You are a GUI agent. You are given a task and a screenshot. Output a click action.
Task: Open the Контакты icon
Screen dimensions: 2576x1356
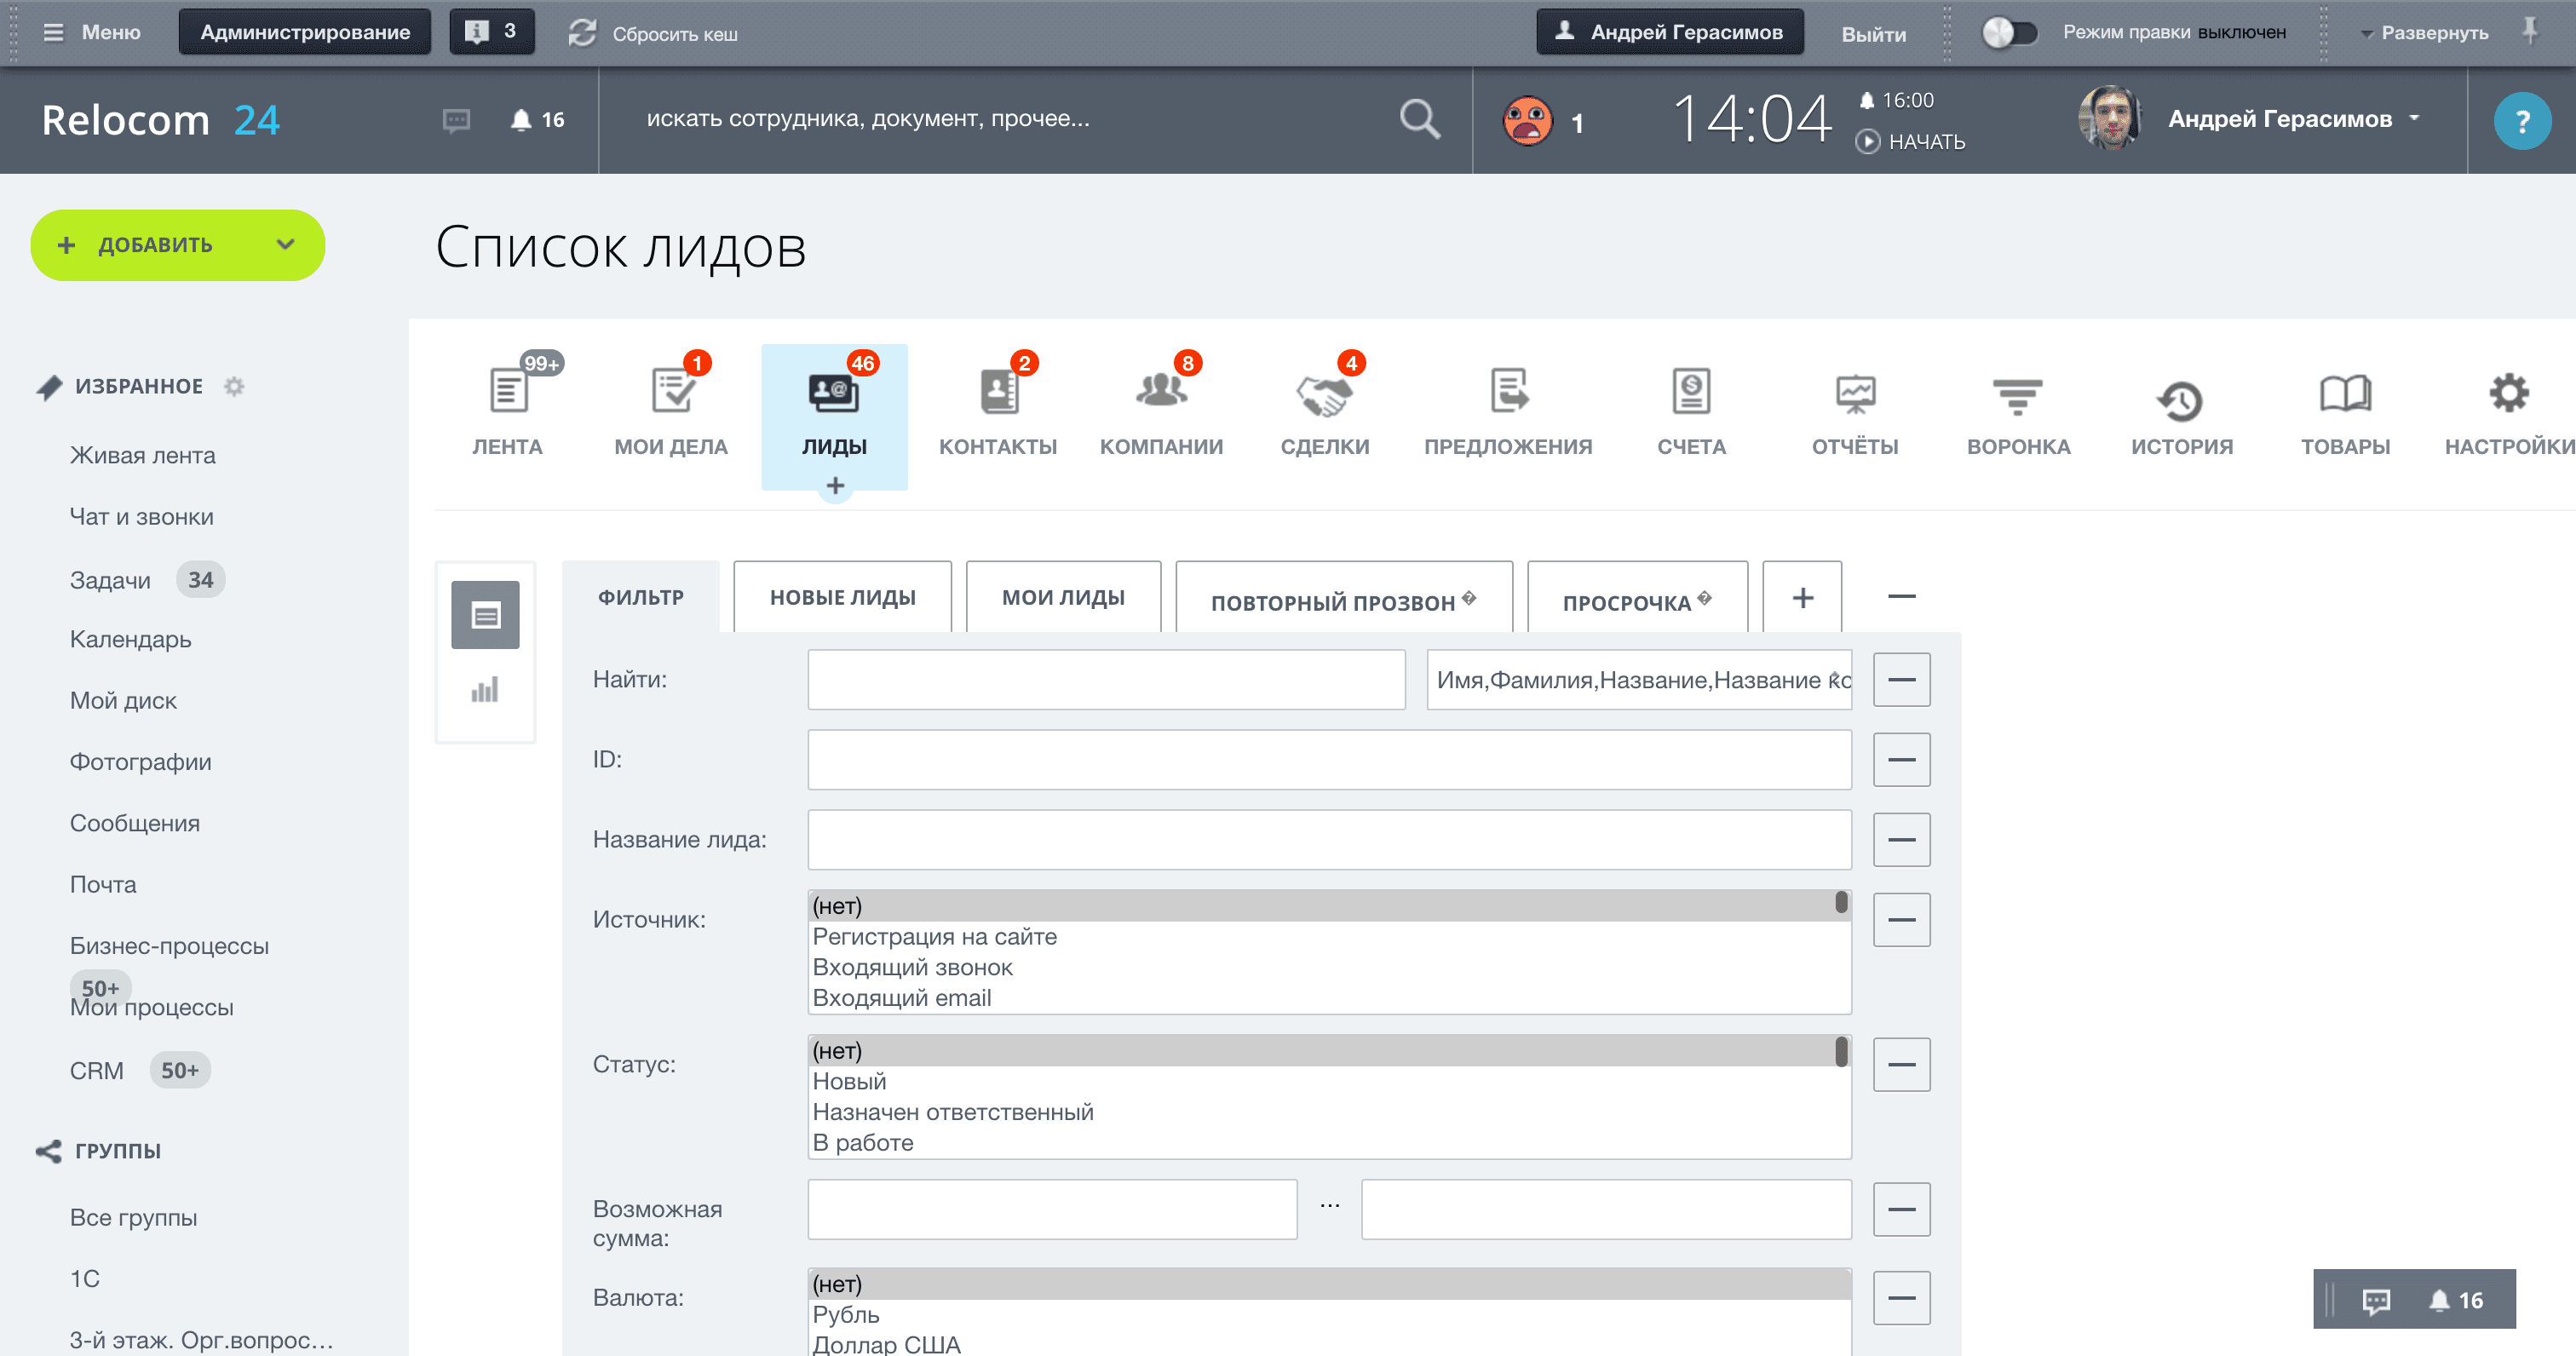(x=998, y=391)
